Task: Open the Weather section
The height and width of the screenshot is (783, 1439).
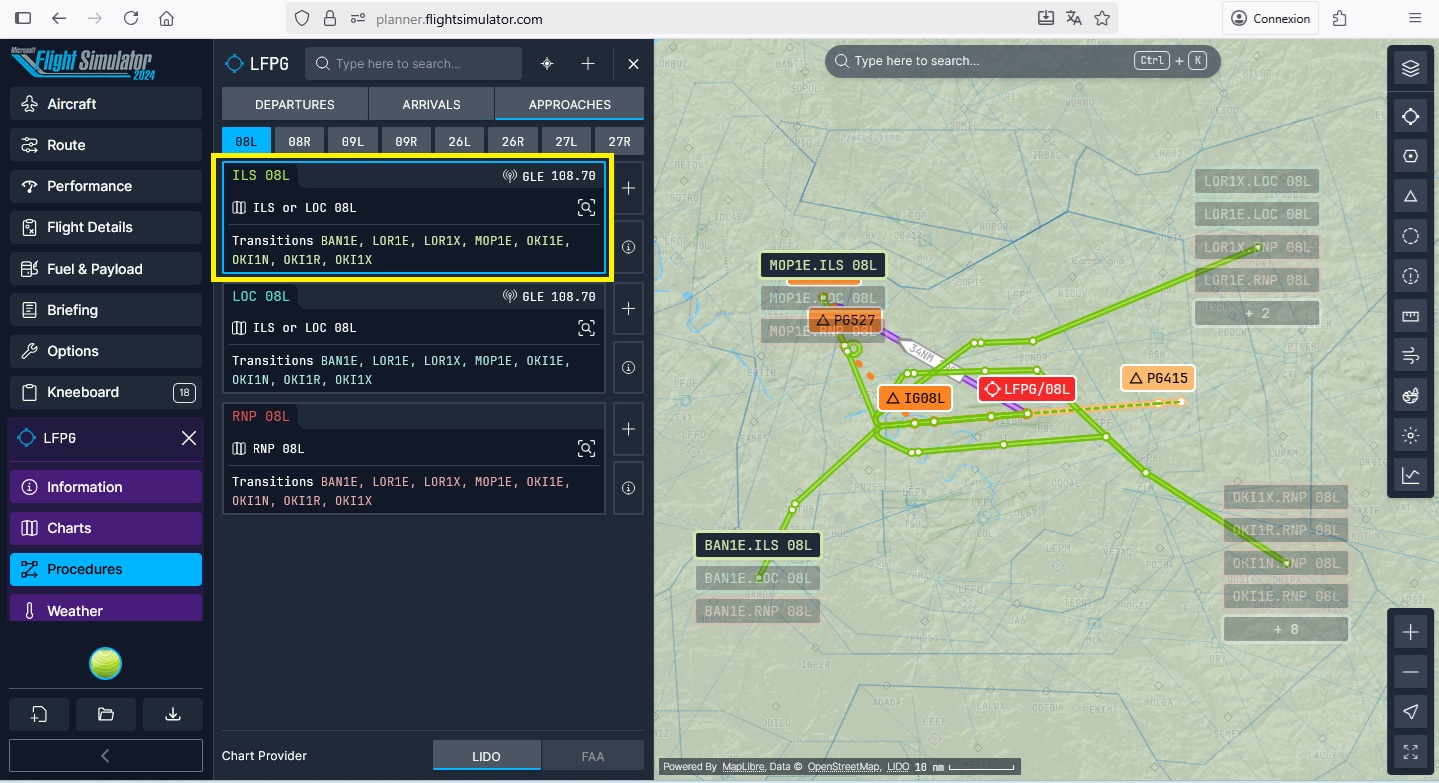Action: coord(106,610)
